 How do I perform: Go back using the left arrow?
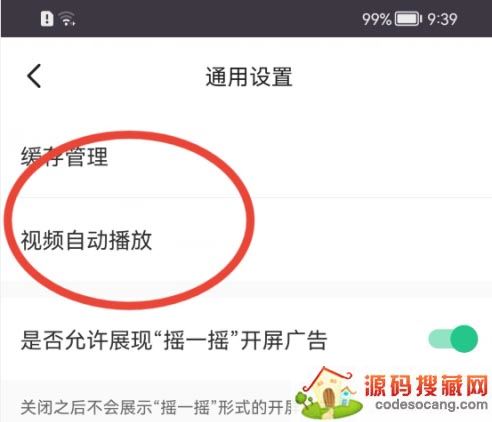[34, 76]
